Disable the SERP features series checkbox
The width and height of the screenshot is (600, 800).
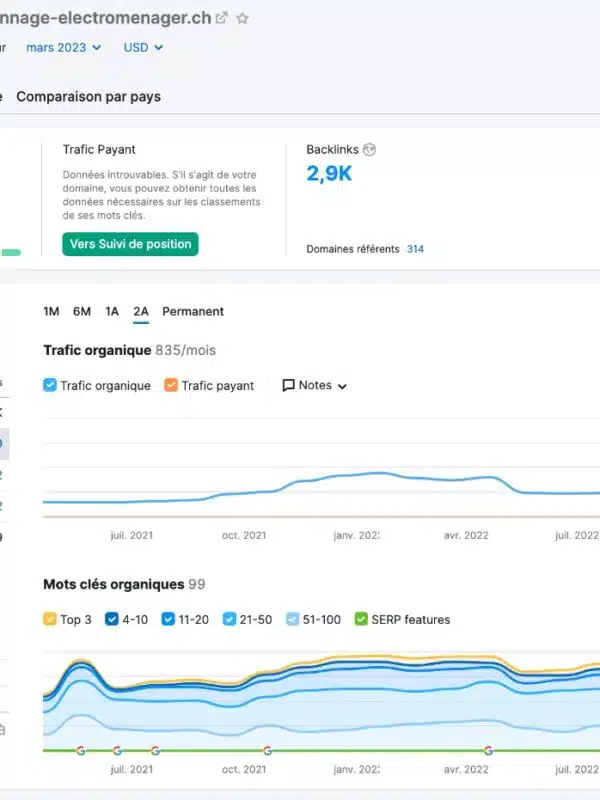point(361,619)
